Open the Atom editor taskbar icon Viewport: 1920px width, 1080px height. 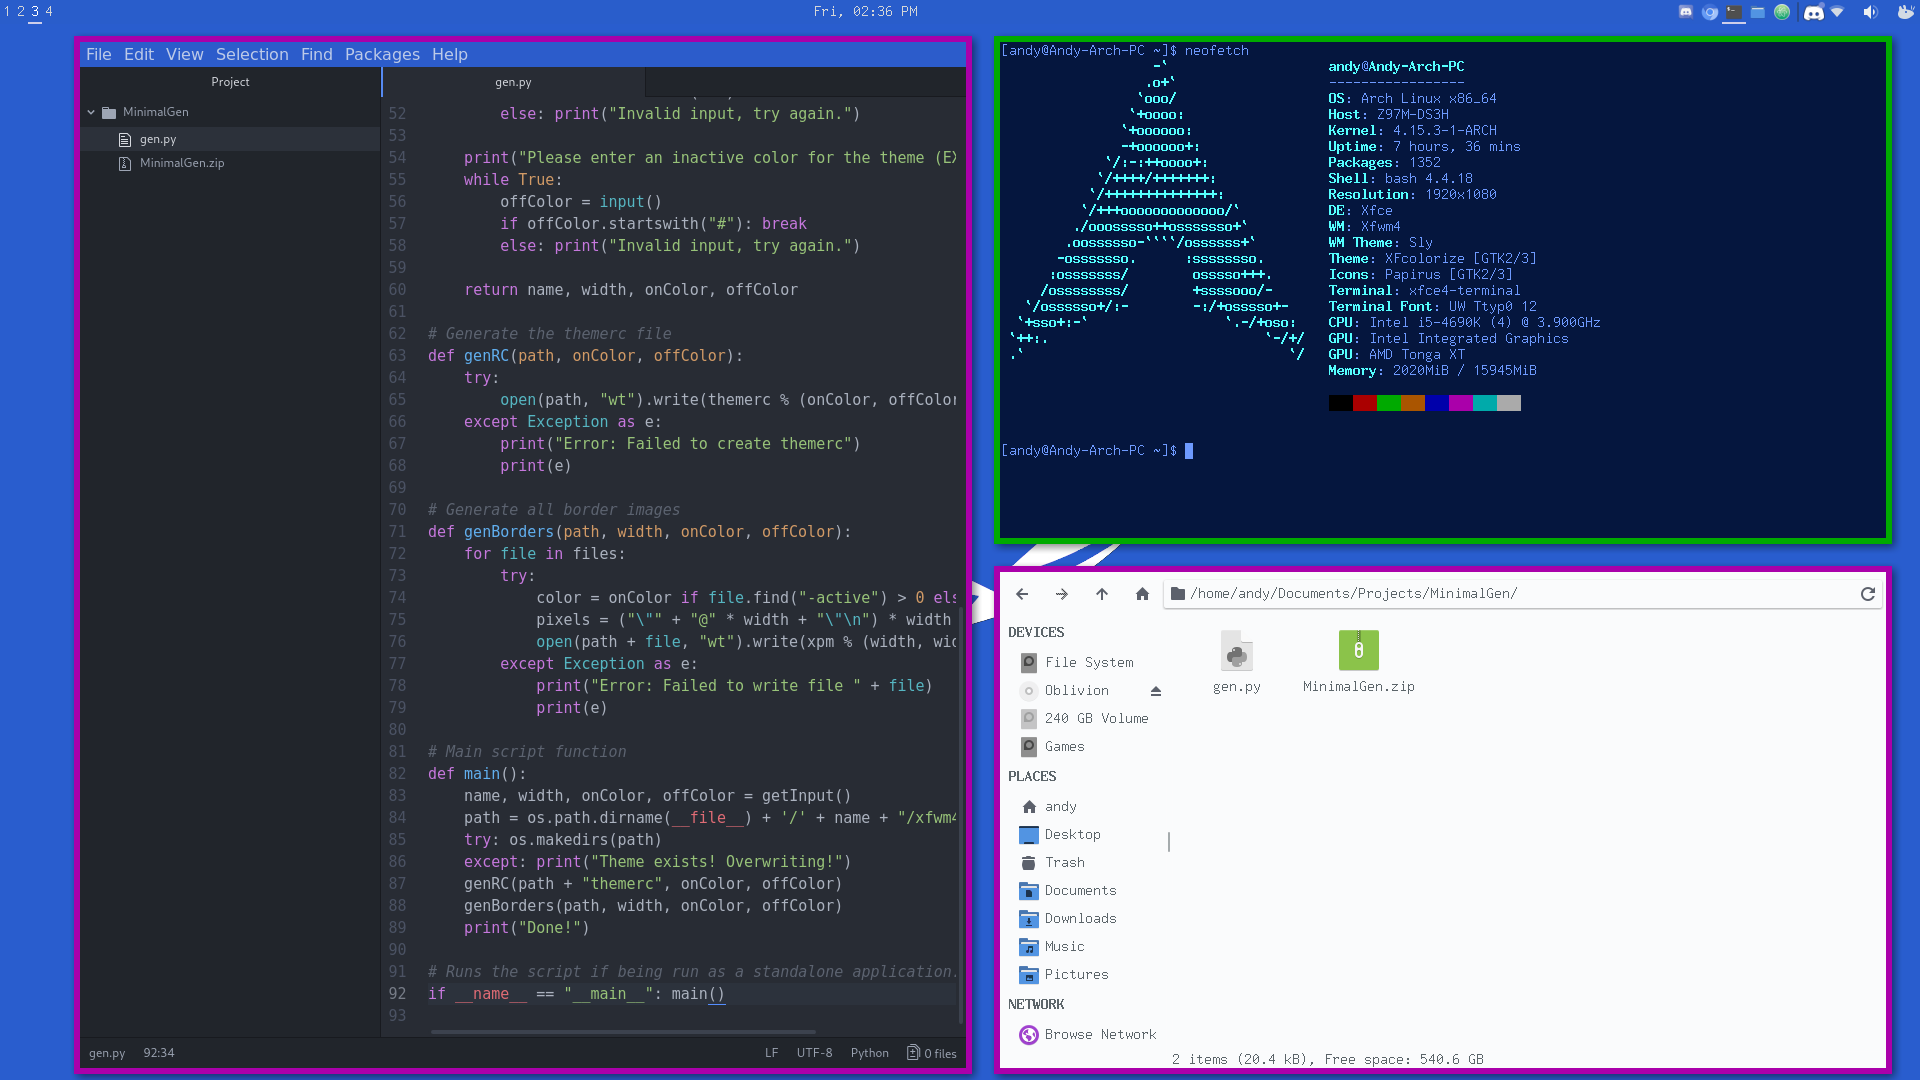point(1782,12)
